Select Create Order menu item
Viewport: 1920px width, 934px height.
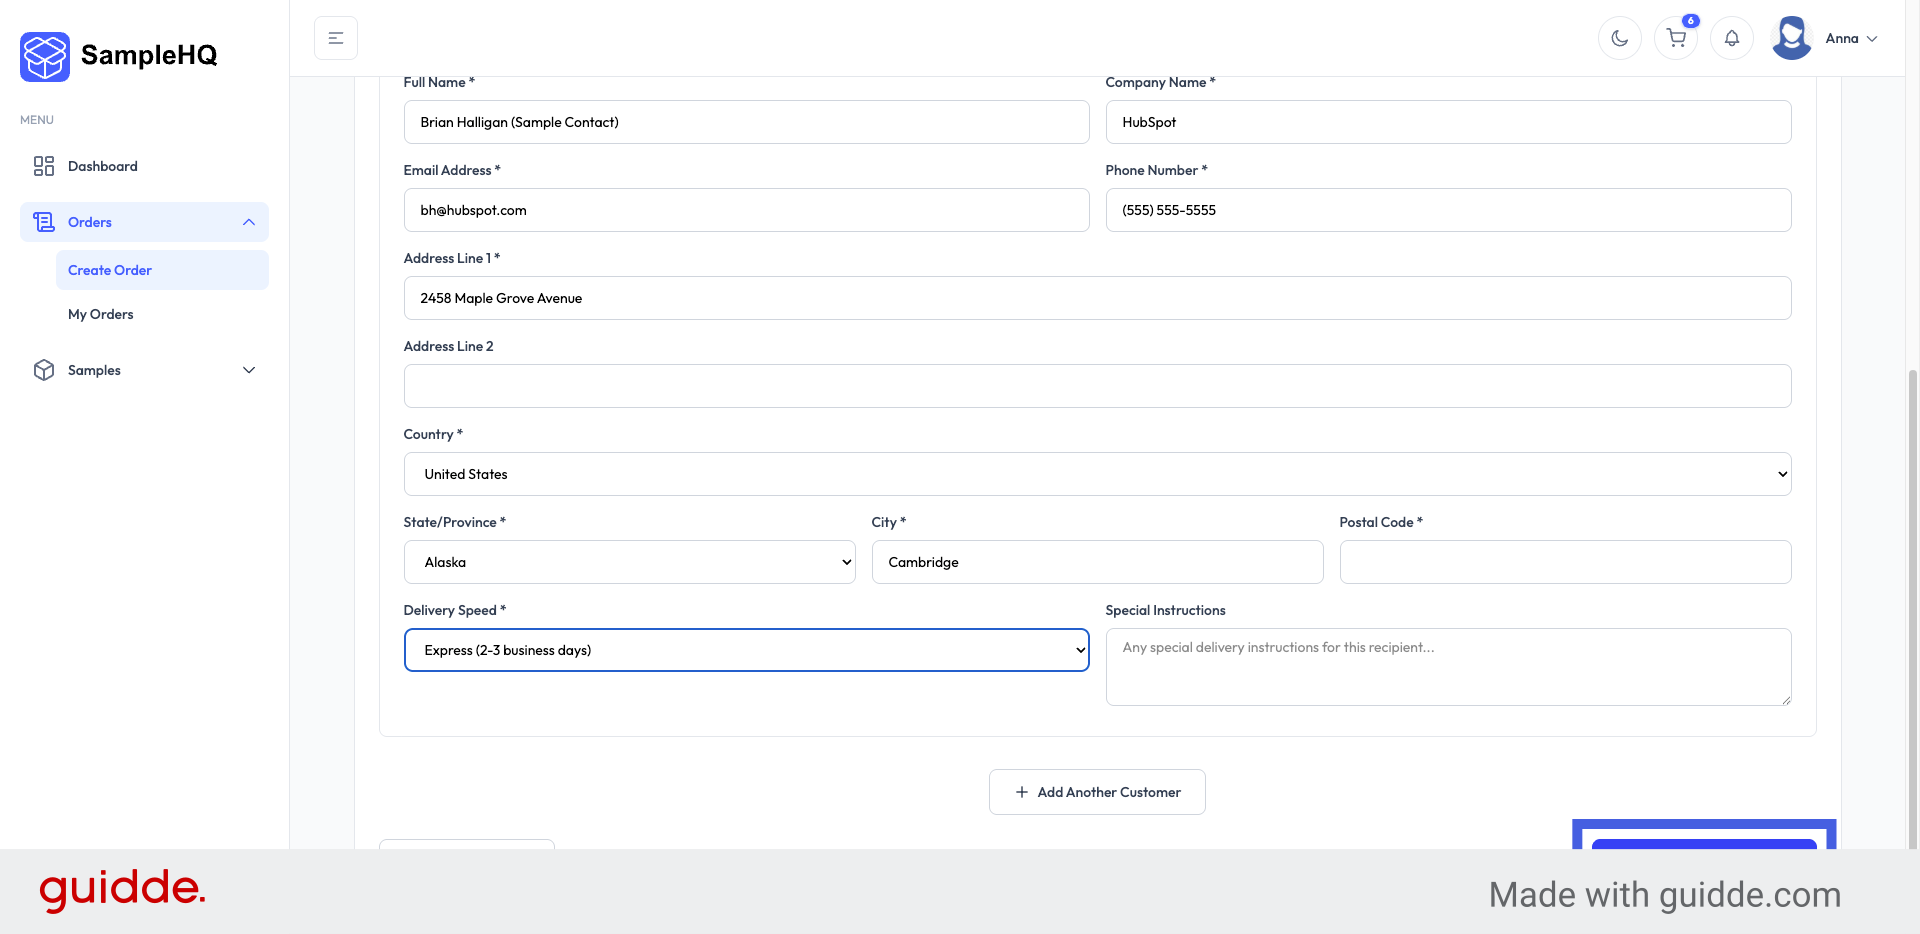pos(110,270)
